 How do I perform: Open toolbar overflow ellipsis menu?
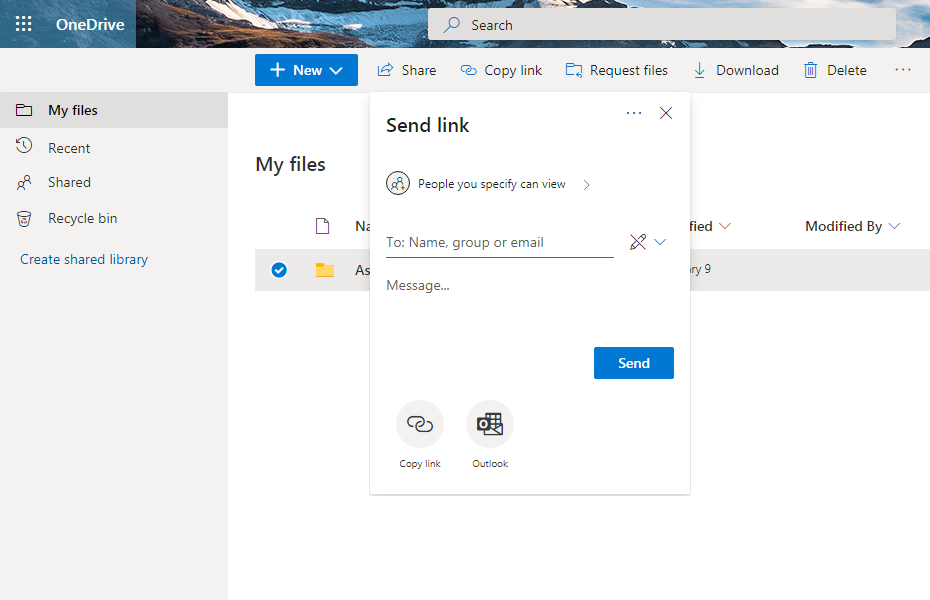coord(903,70)
